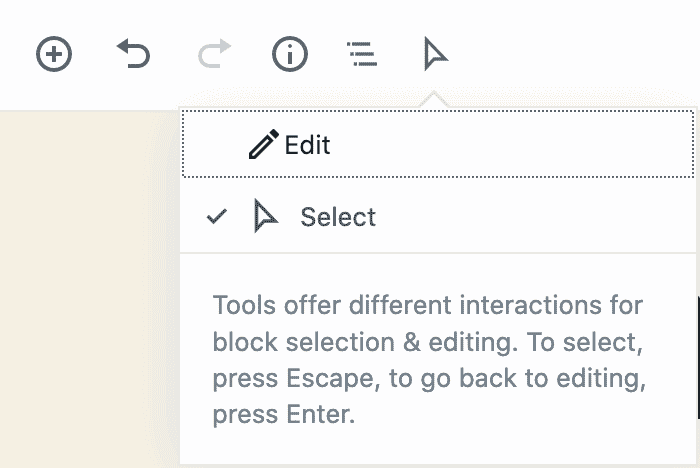Click the "Select" text label
Screen dimensions: 700x468
[x=338, y=217]
